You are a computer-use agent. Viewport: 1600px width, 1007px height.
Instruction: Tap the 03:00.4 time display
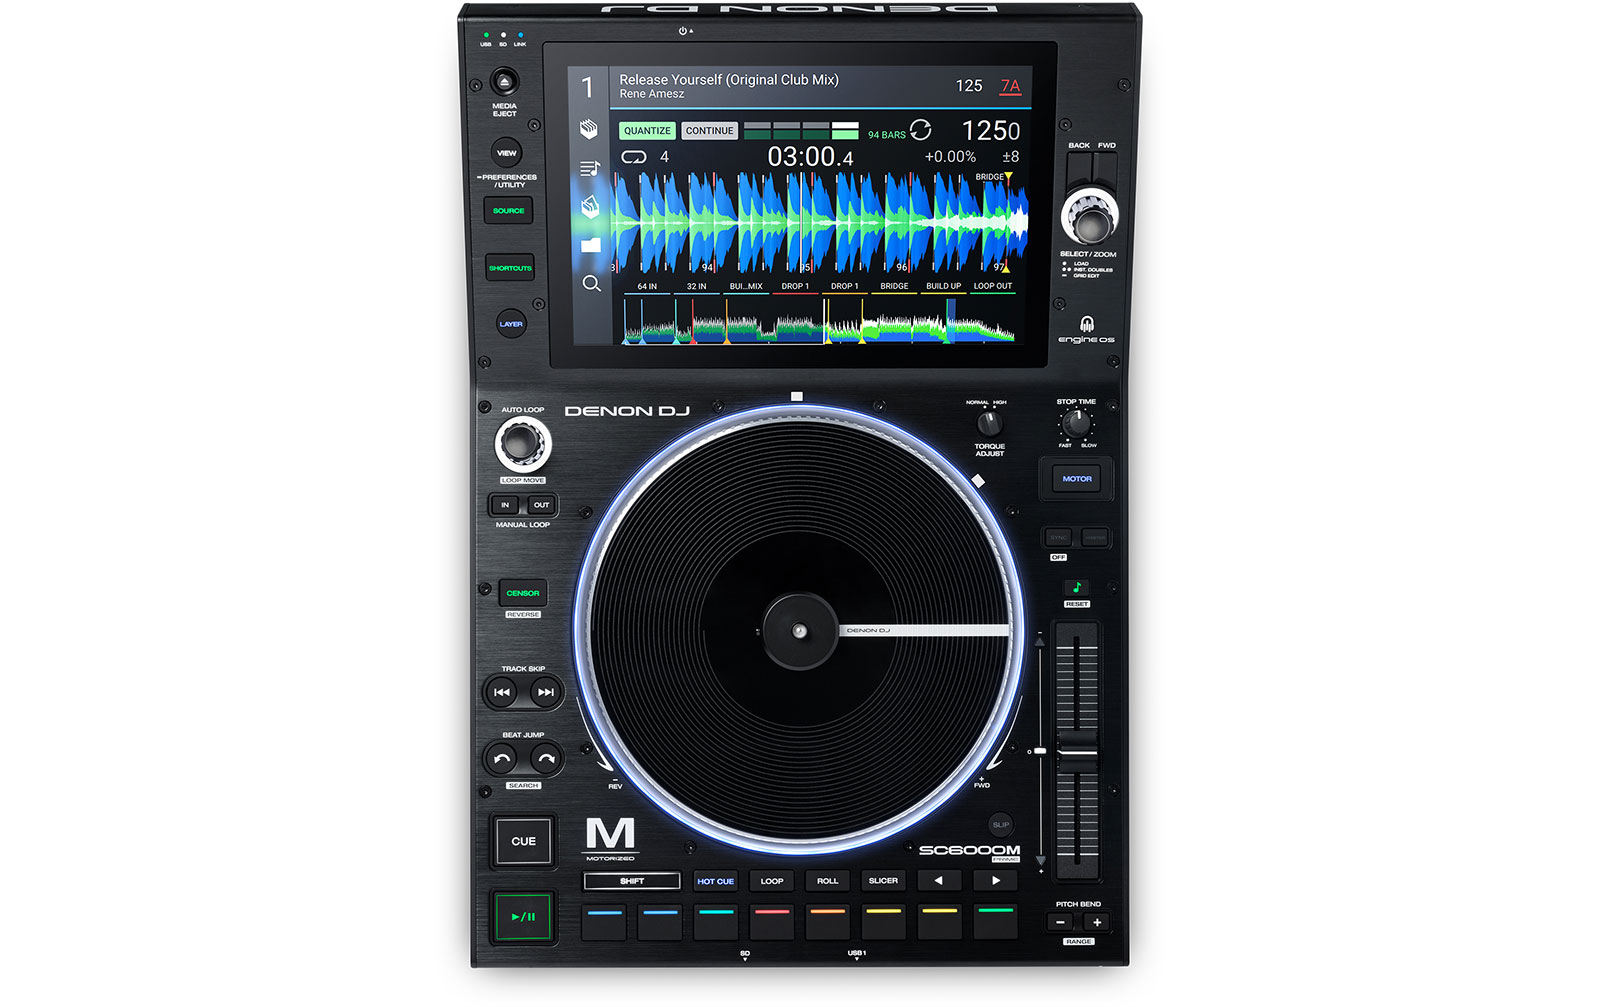tap(811, 157)
